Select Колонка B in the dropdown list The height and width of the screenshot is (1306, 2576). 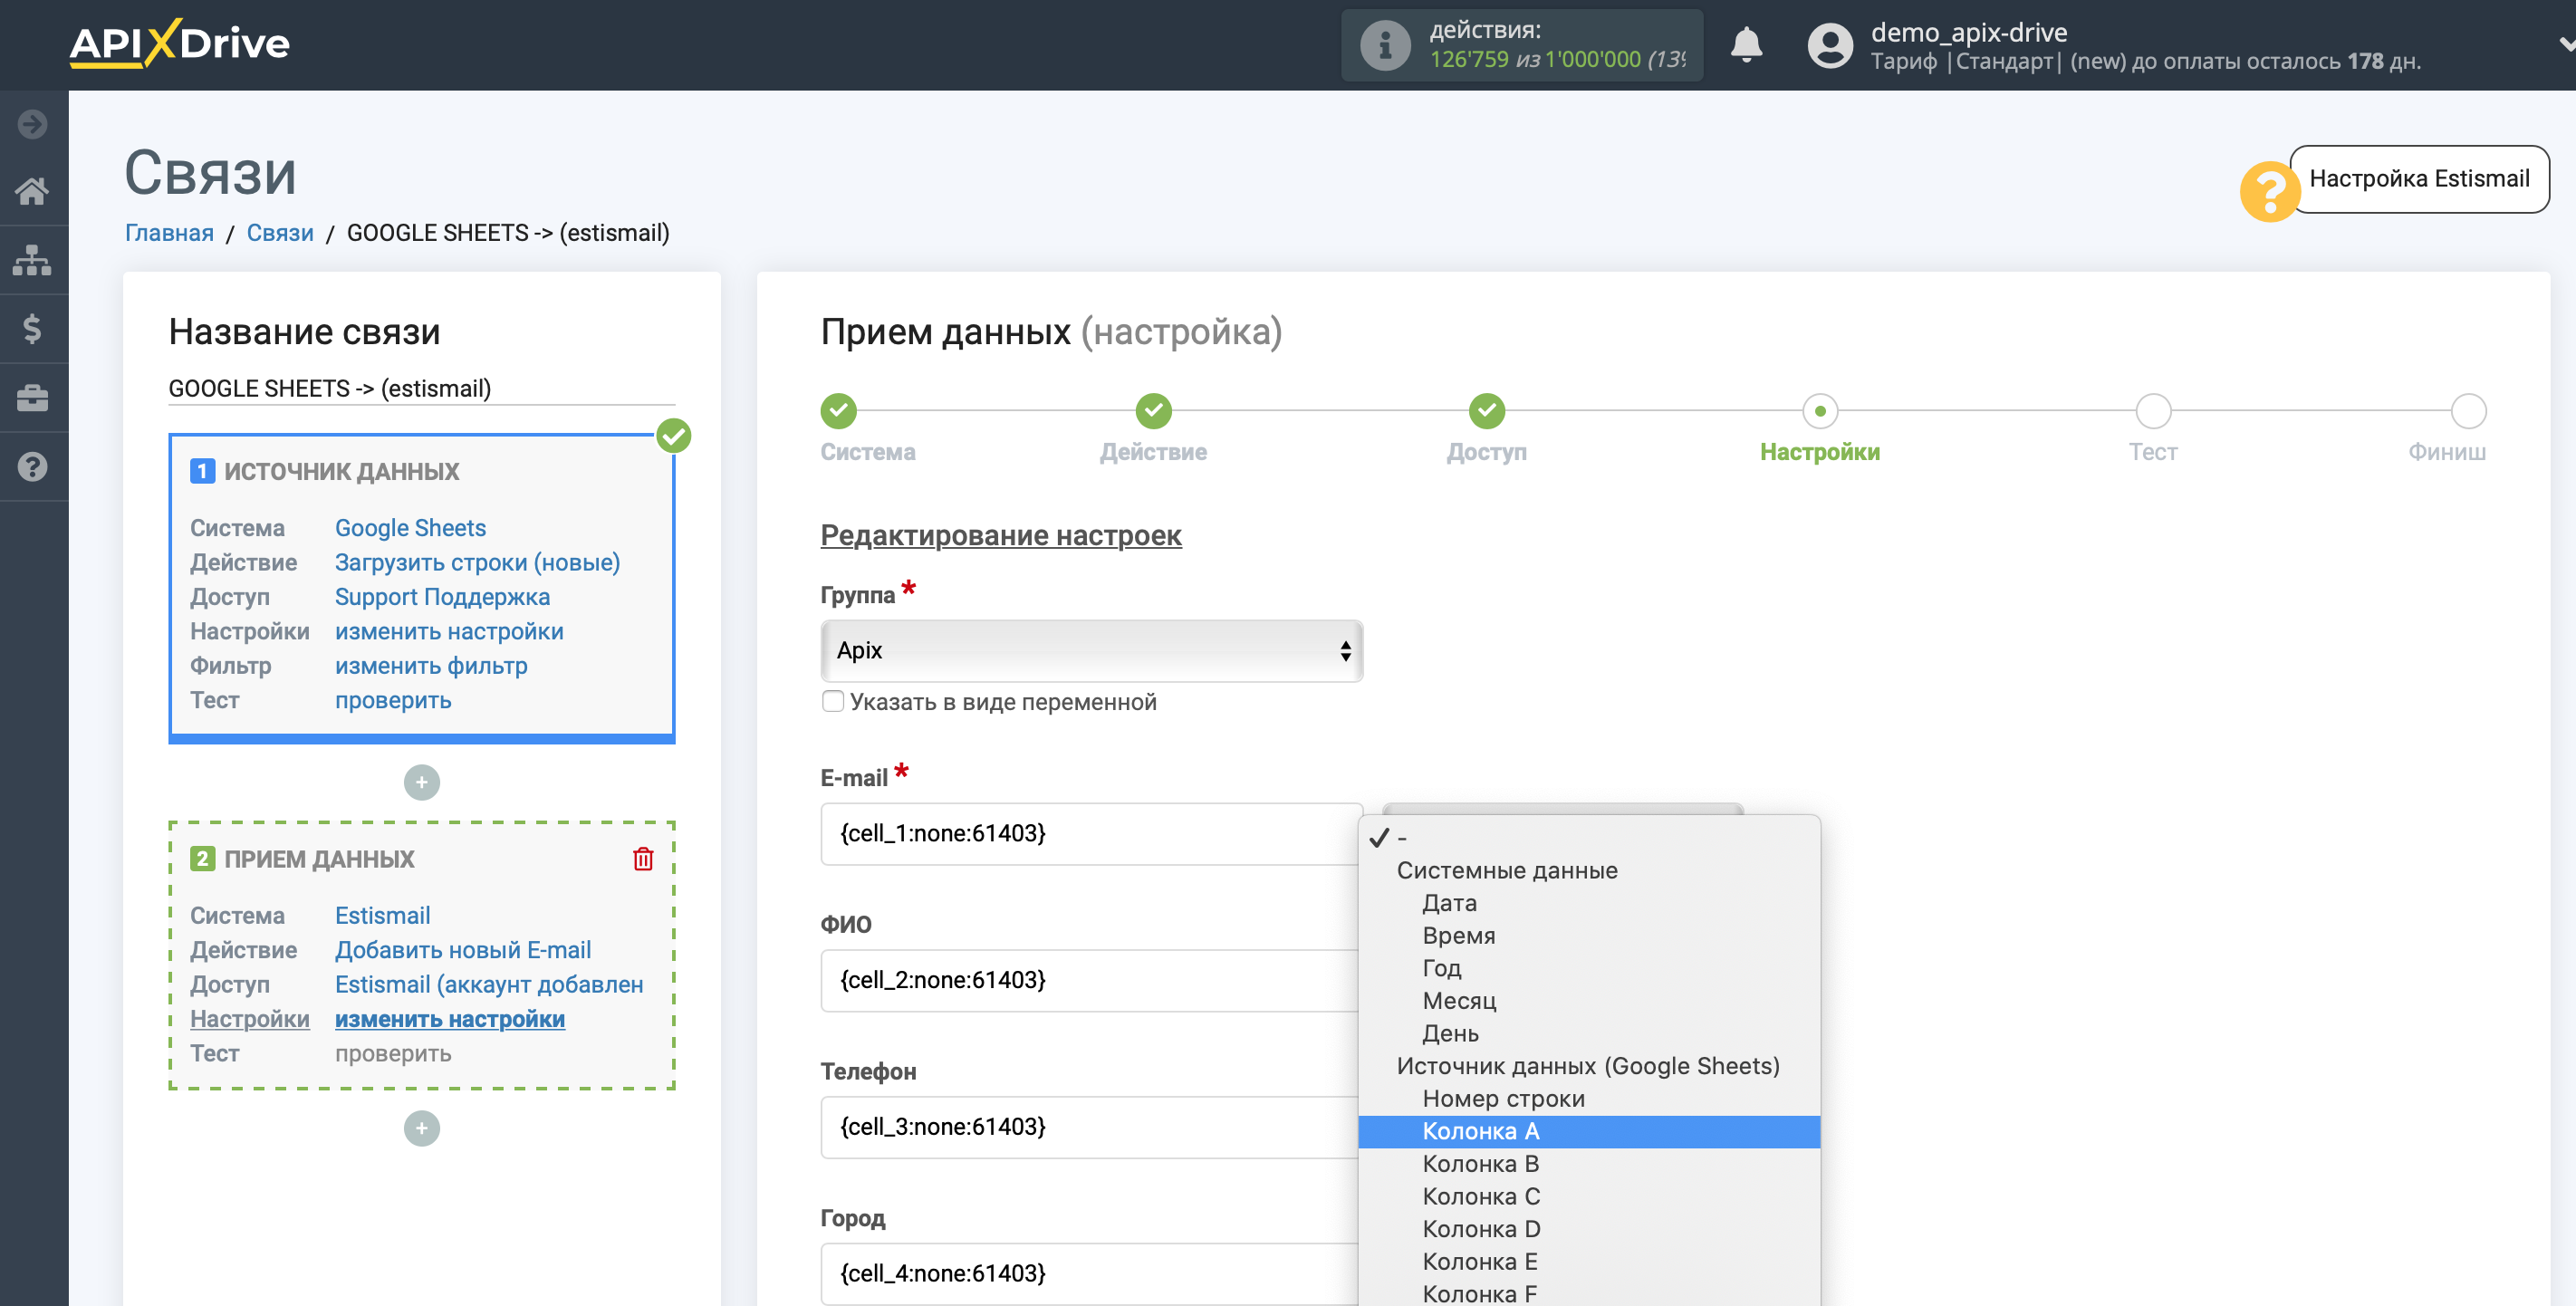[1589, 1163]
